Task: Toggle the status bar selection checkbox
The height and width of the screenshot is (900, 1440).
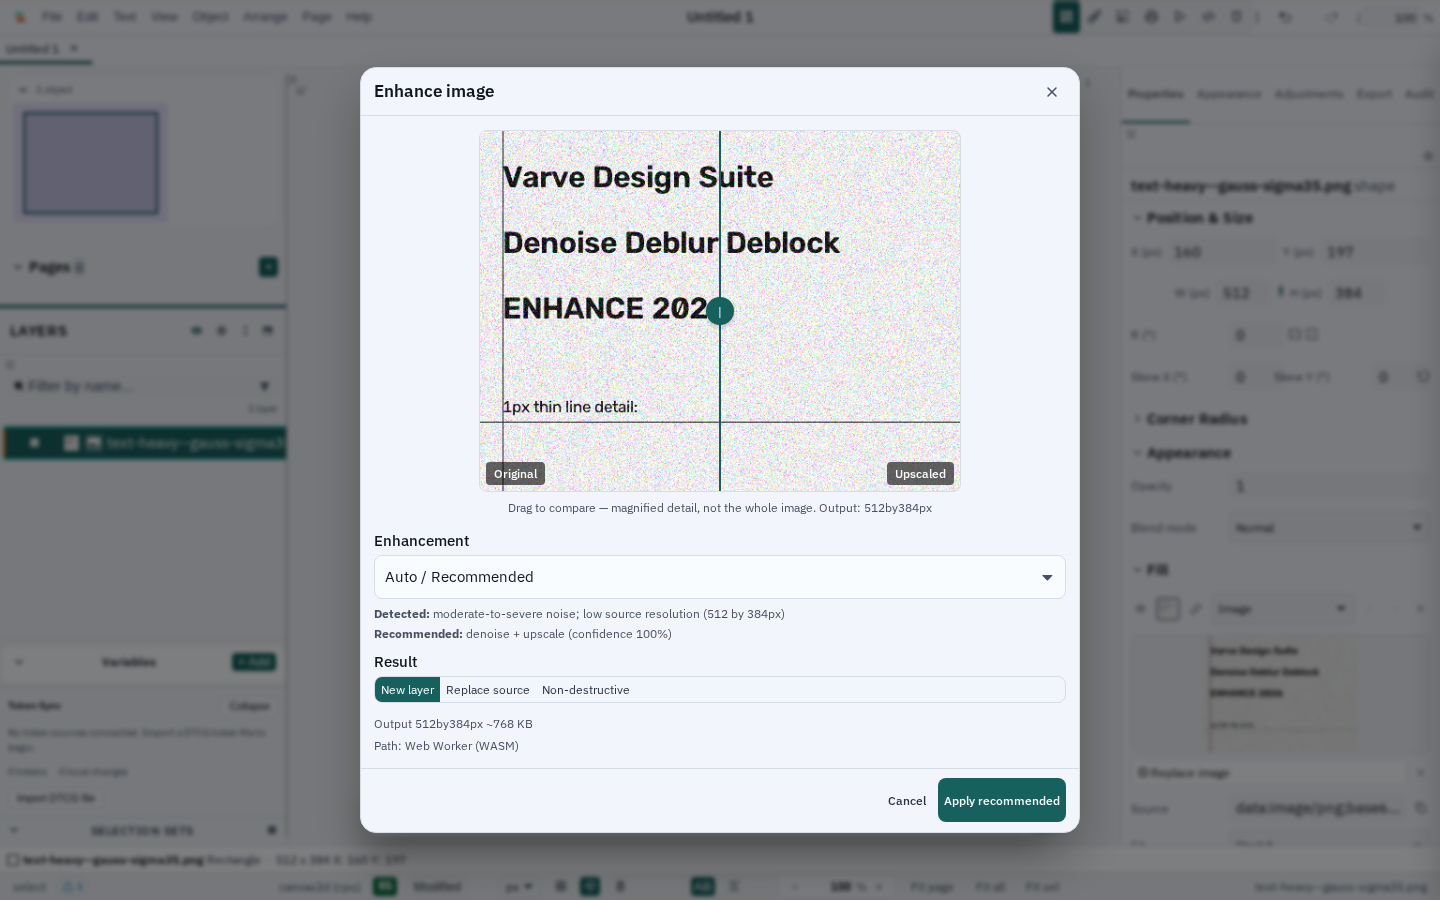Action: tap(12, 860)
